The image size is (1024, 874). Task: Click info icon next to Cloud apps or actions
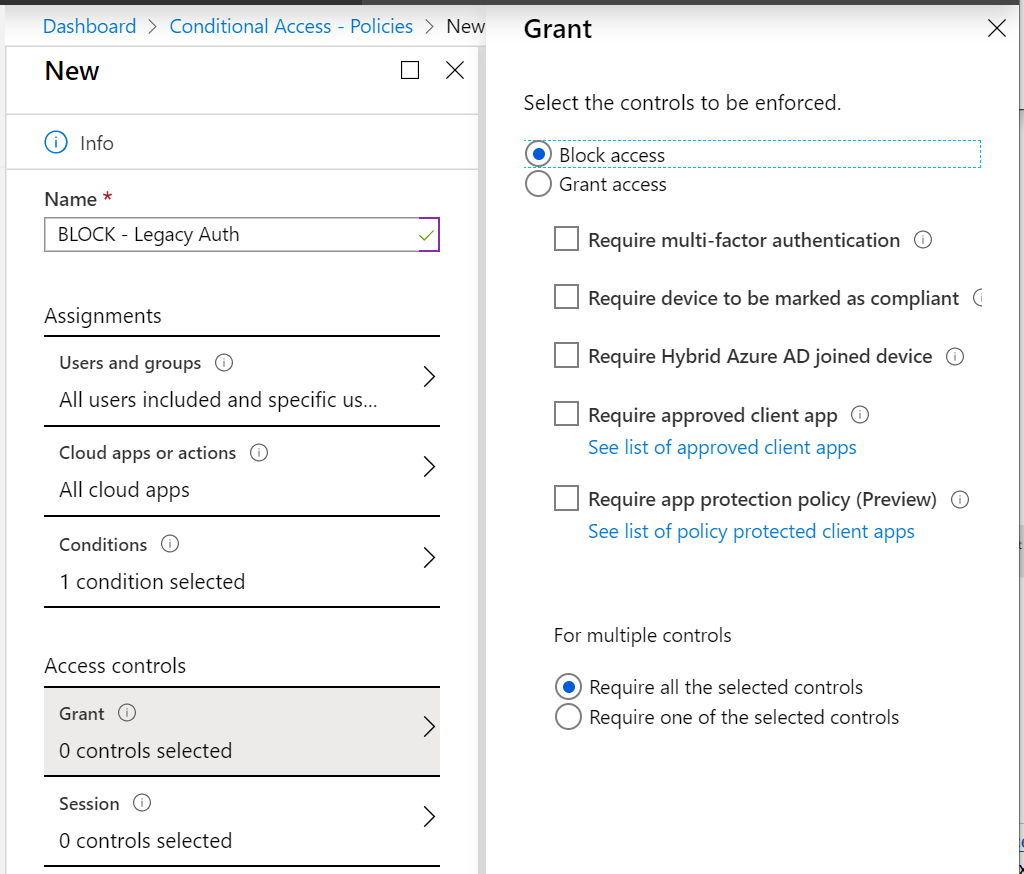tap(259, 453)
